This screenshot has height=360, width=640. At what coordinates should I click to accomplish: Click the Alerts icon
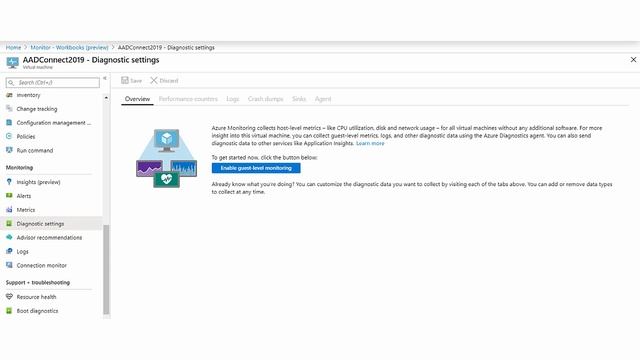[9, 196]
